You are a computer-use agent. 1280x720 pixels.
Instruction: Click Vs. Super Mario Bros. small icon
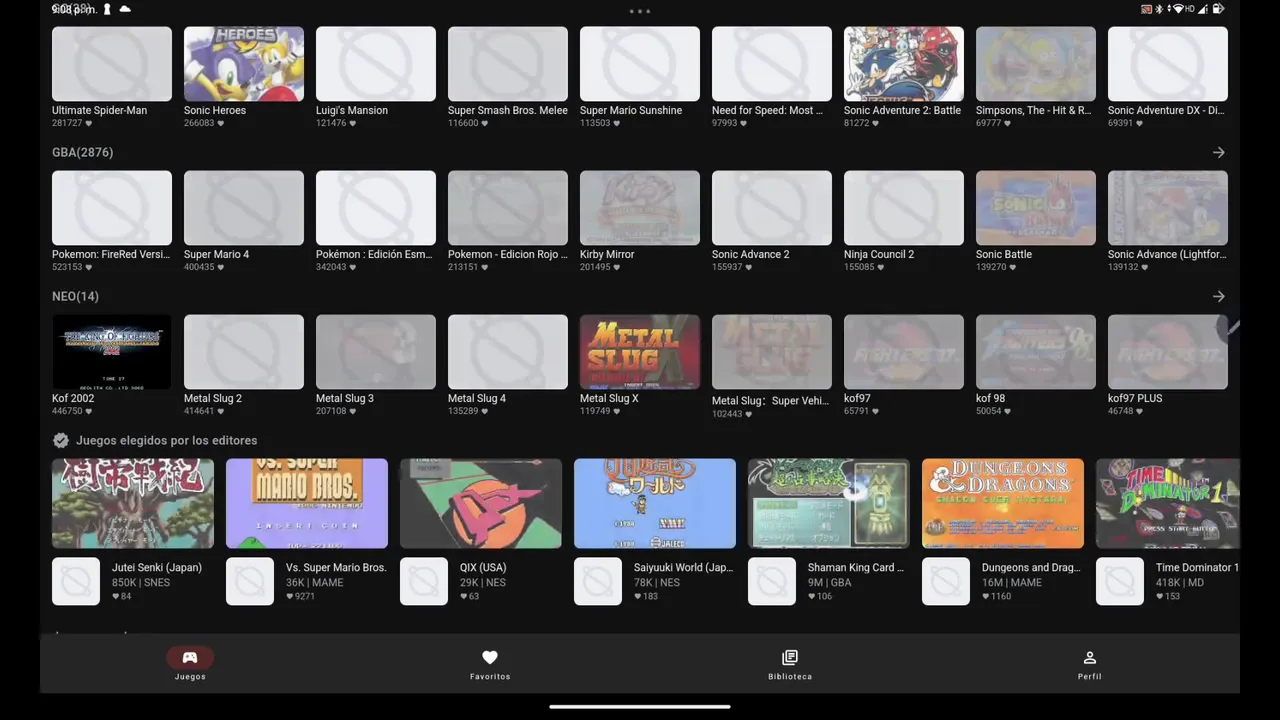click(250, 581)
